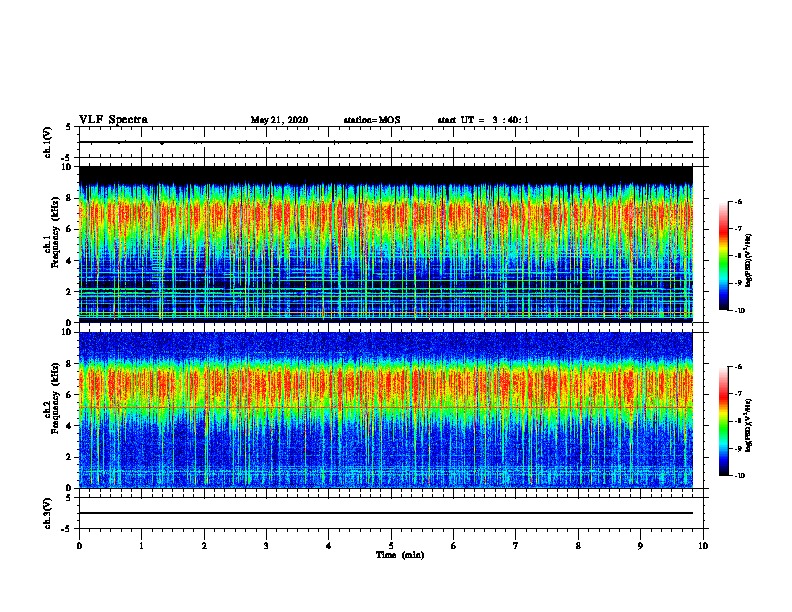Click the '6' kHz tick on ch.1 frequency axis
The image size is (792, 612).
(69, 229)
